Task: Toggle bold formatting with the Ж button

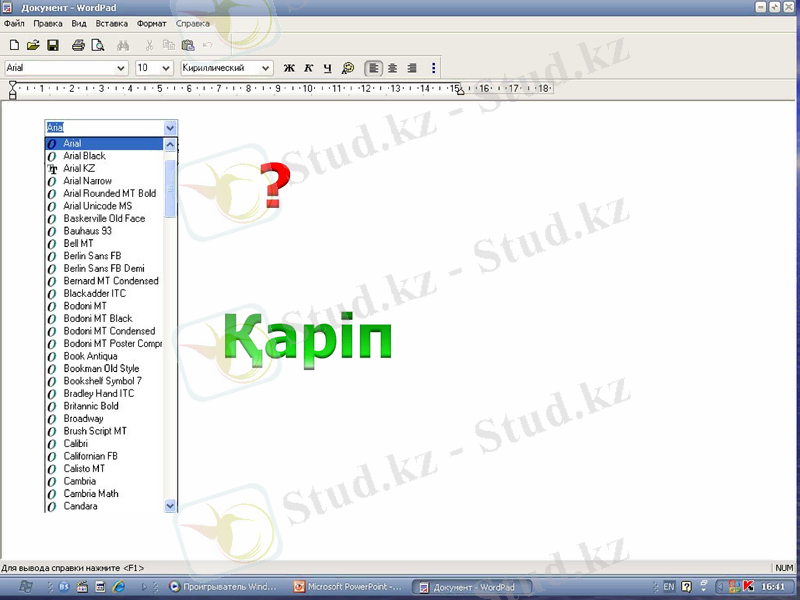Action: click(x=288, y=68)
